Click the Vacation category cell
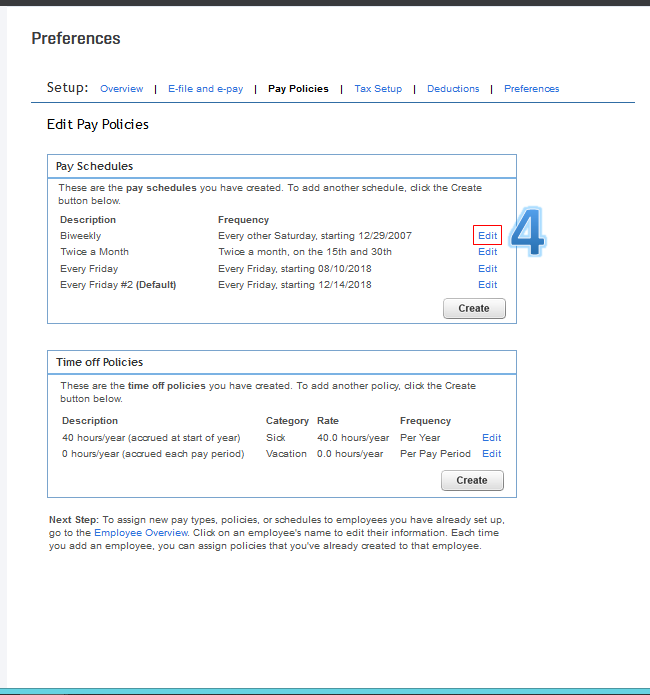Image resolution: width=650 pixels, height=695 pixels. pos(286,453)
